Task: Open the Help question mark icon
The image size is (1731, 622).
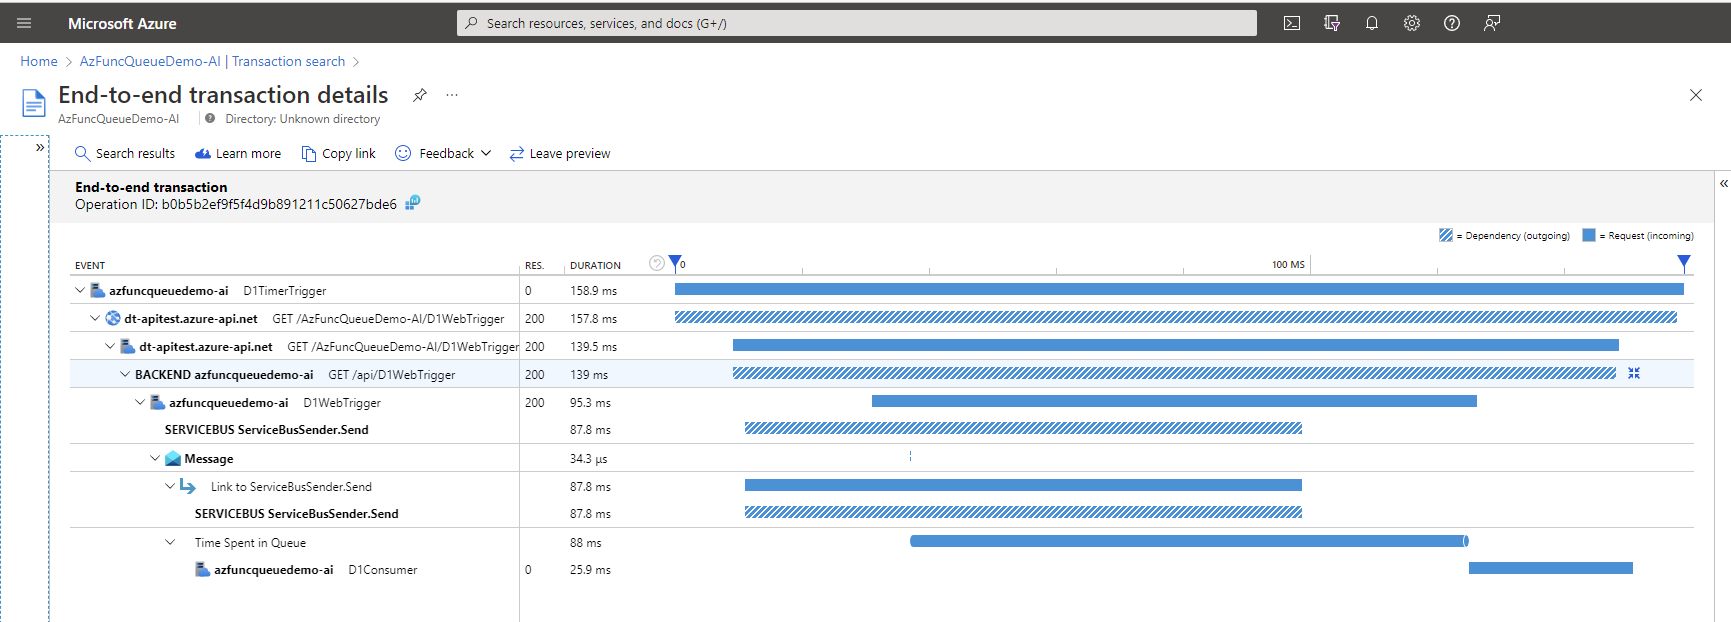Action: [1452, 23]
